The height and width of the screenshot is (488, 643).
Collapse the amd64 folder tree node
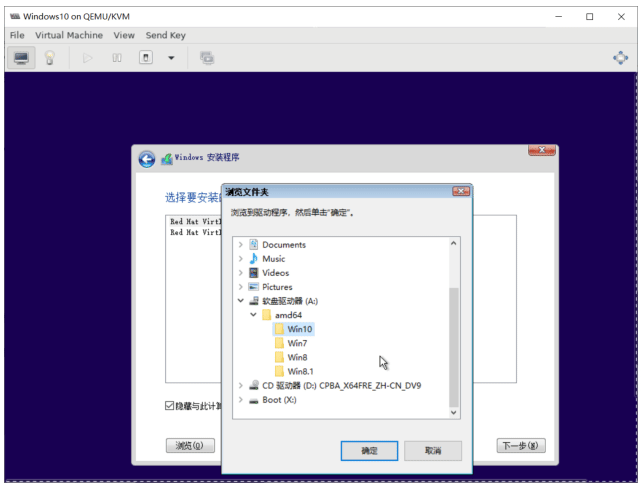click(x=254, y=315)
